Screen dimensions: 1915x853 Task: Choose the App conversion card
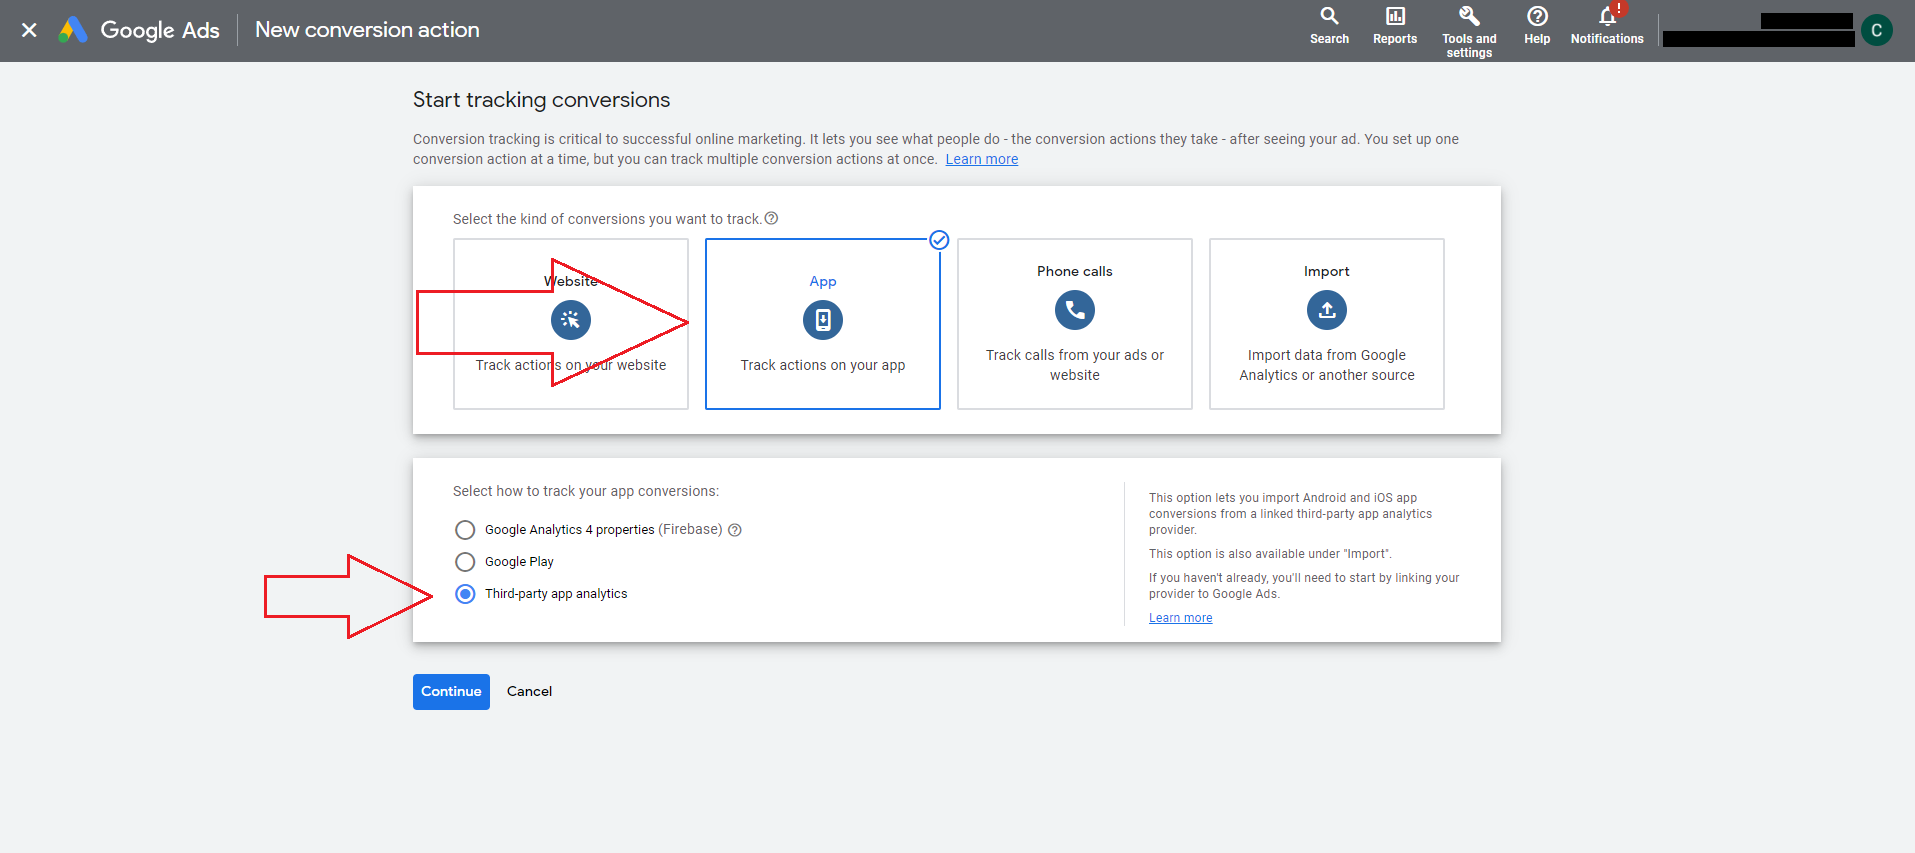tap(822, 323)
